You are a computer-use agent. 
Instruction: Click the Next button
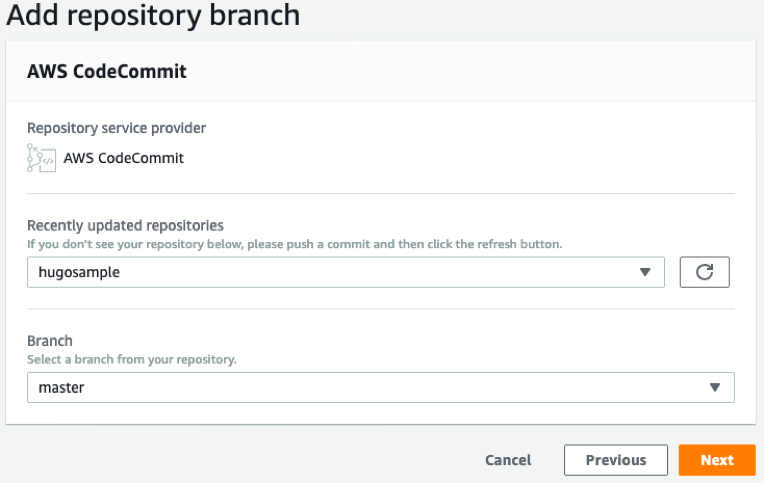tap(717, 460)
